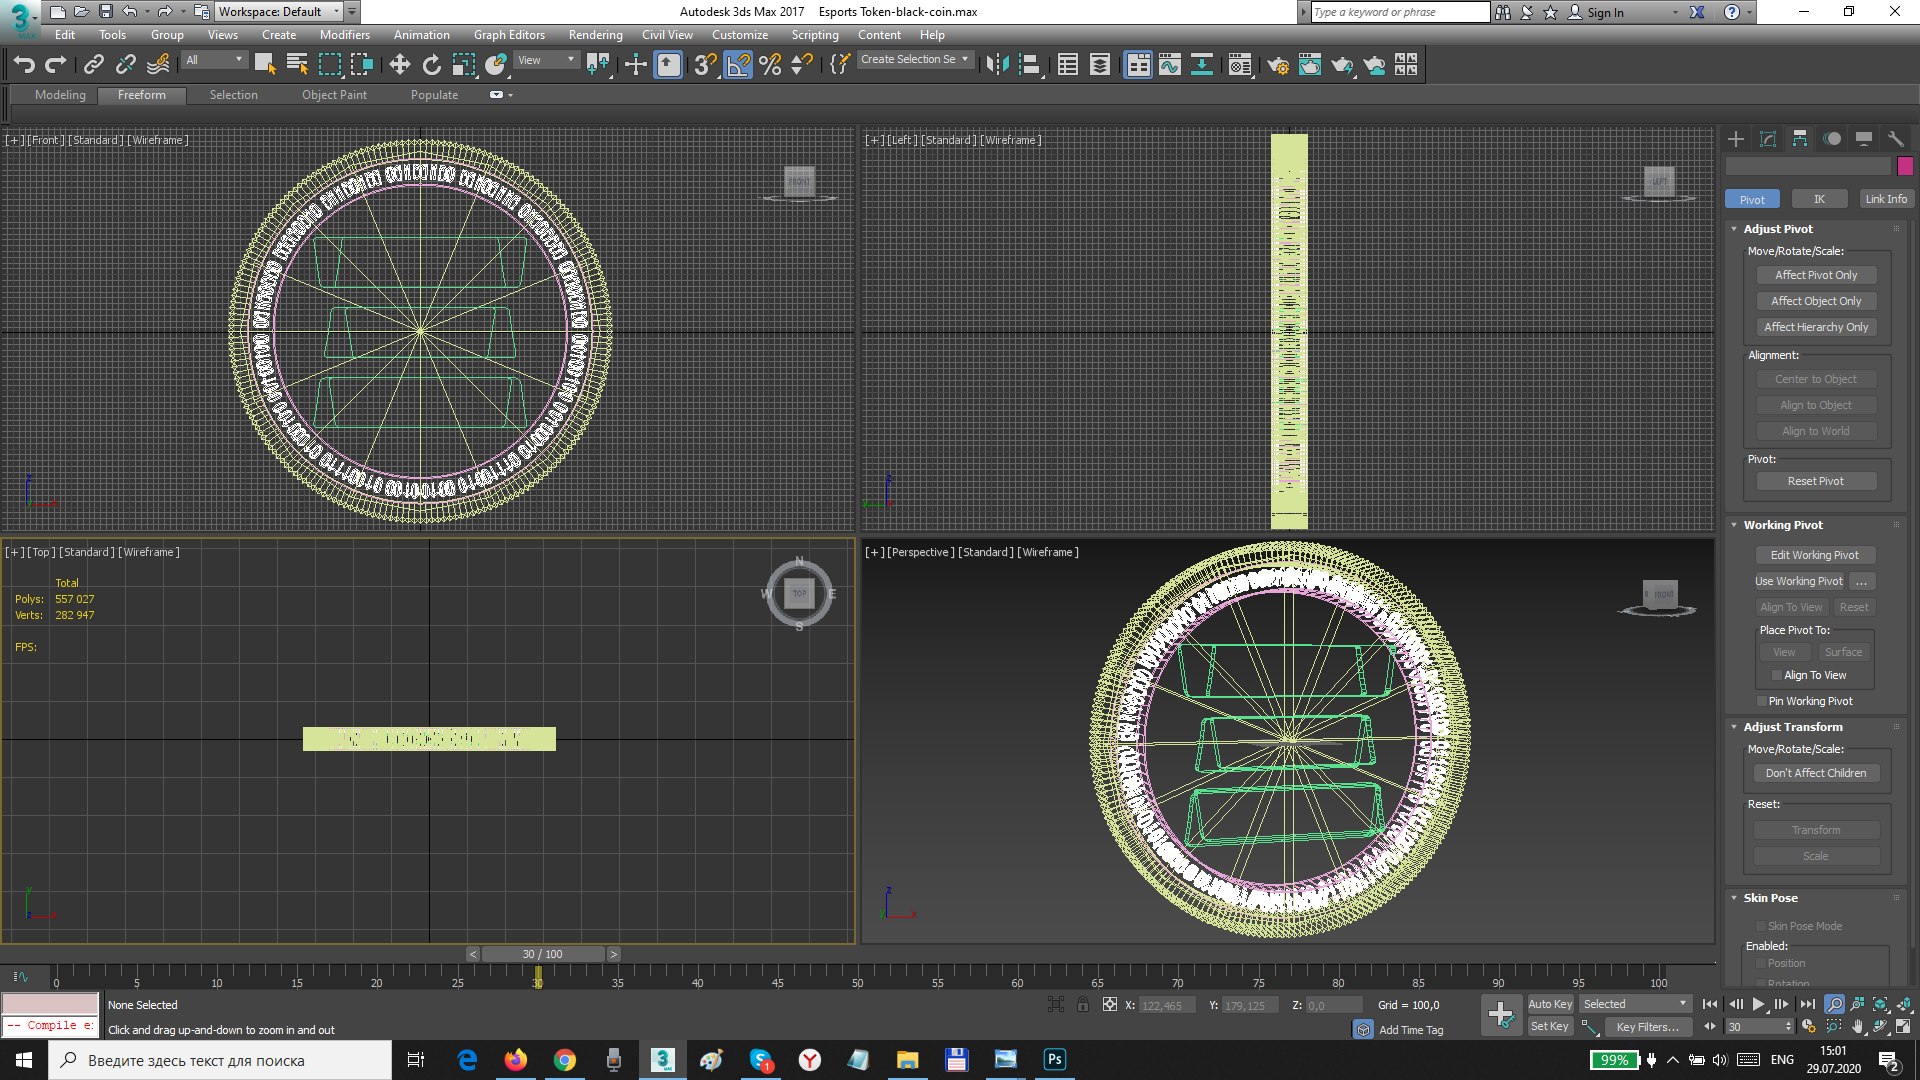Open Scene Explorer toggle icon
Screen dimensions: 1920x1080
pyautogui.click(x=1068, y=65)
